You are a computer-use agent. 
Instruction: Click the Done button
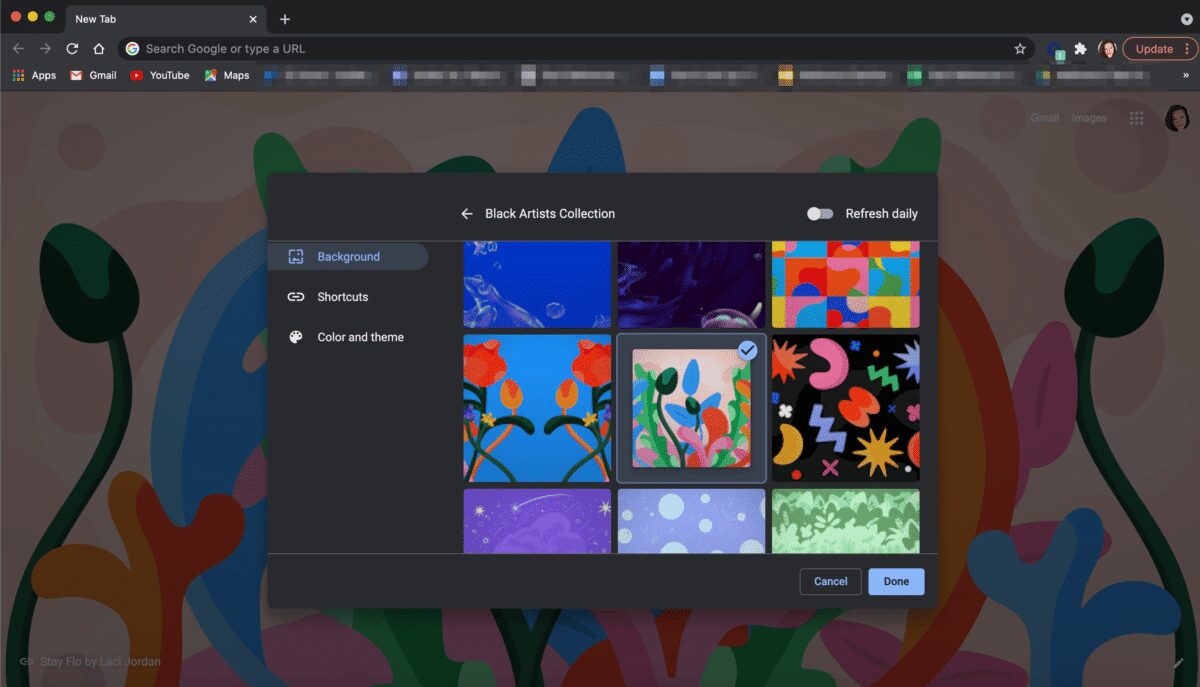tap(896, 581)
